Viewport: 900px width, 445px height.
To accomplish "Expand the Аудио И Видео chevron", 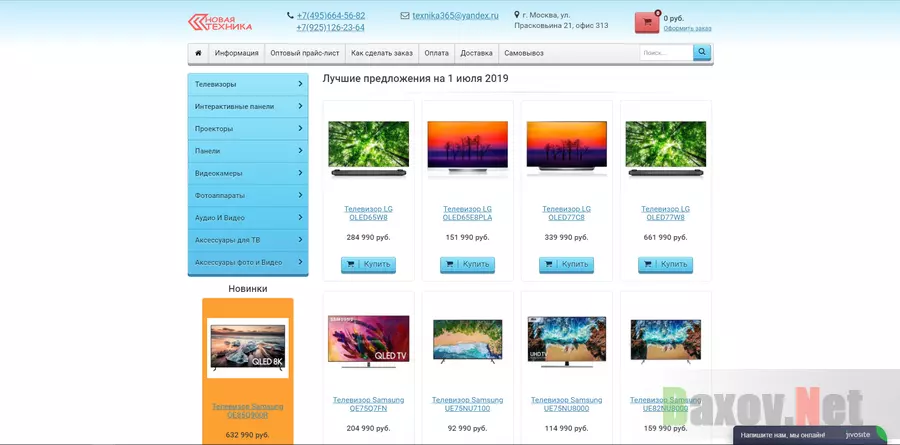I will [x=300, y=217].
